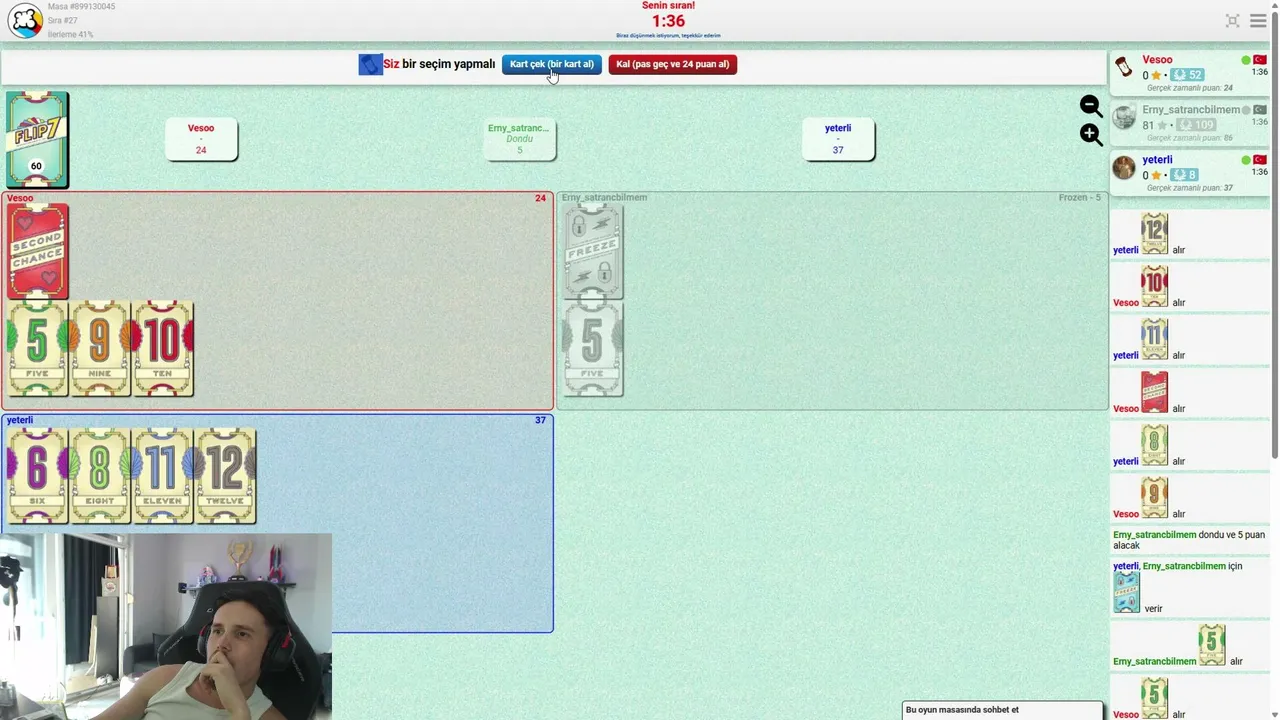Click Vesoo's laurel badge showing 52

[1187, 75]
